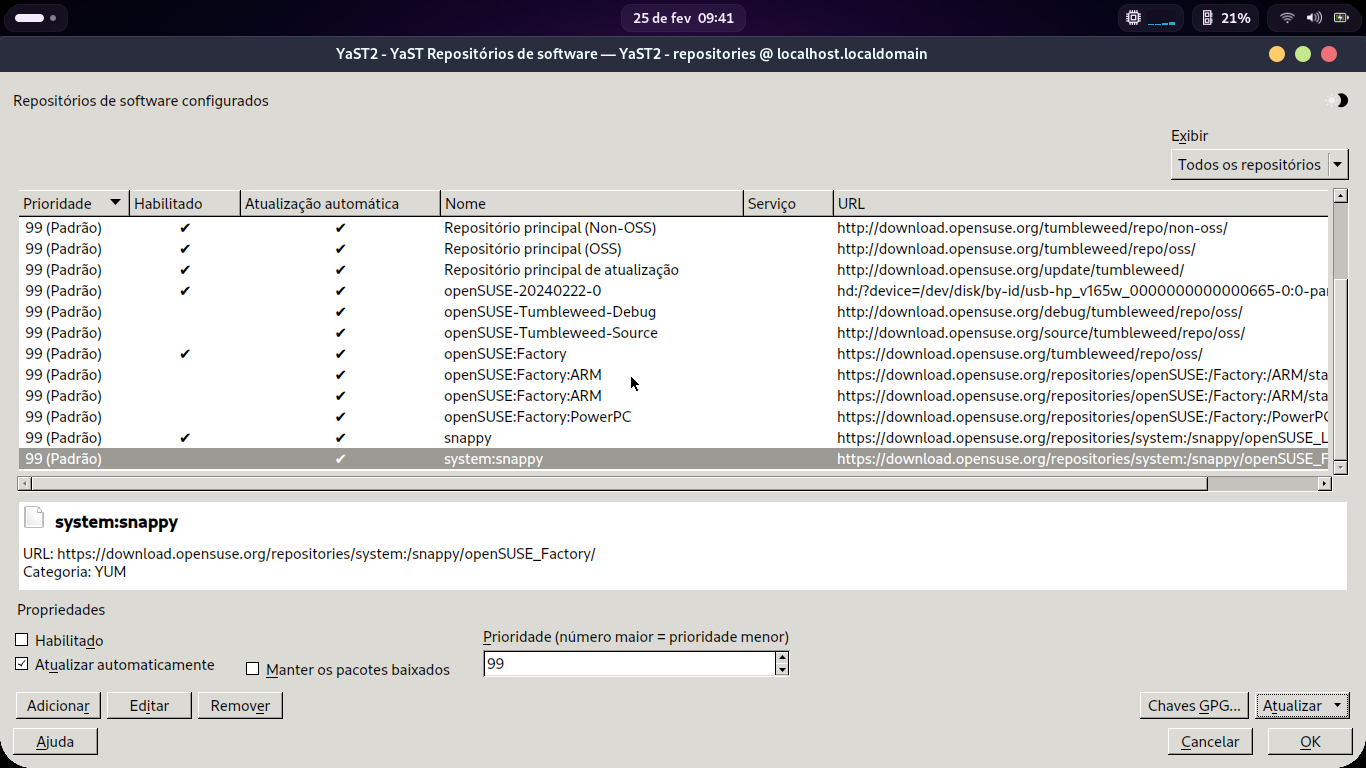Viewport: 1366px width, 768px height.
Task: Open the CPU monitor indicator in top bar
Action: (x=1151, y=18)
